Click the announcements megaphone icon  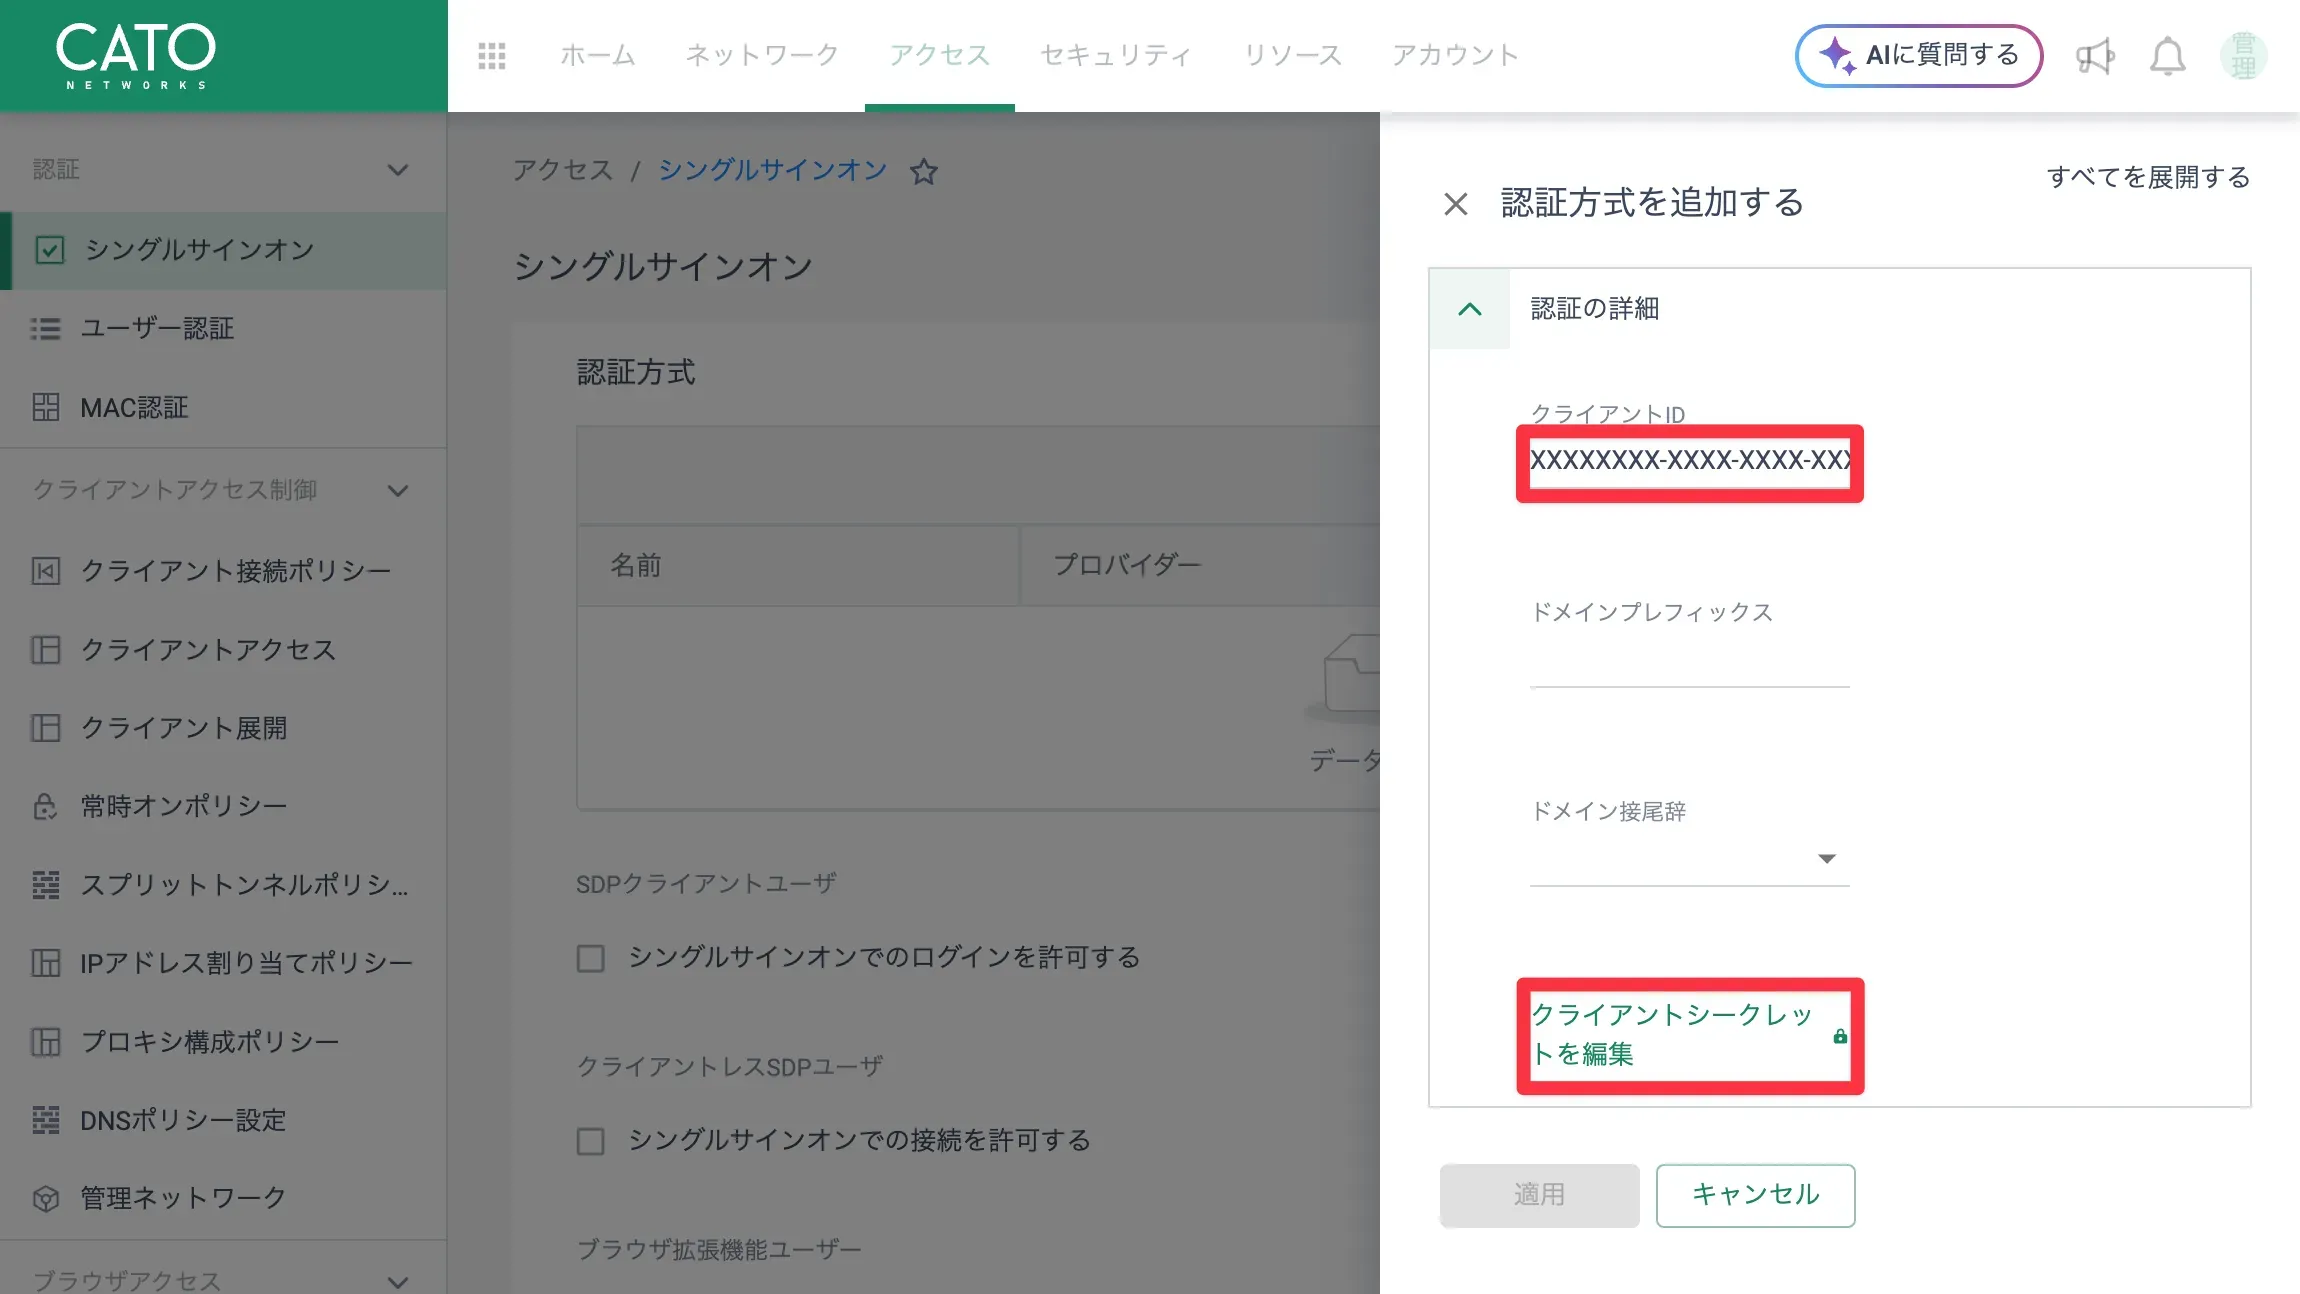click(x=2094, y=56)
